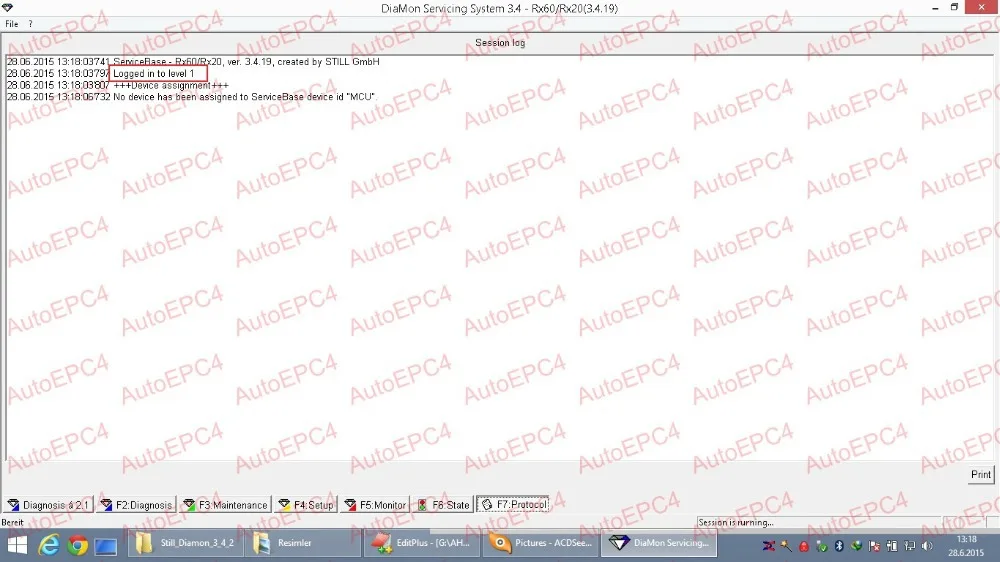
Task: Click the red egg-shaped tray icon
Action: coord(804,546)
